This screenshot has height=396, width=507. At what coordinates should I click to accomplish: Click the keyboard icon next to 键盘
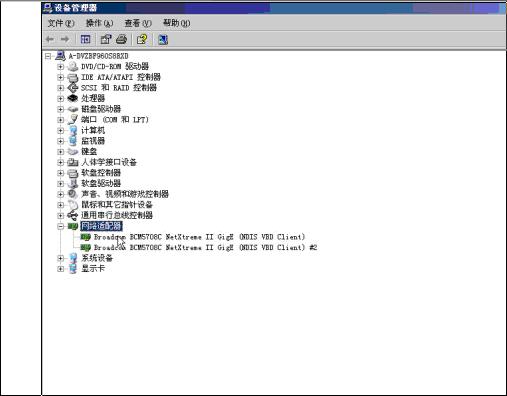(73, 151)
